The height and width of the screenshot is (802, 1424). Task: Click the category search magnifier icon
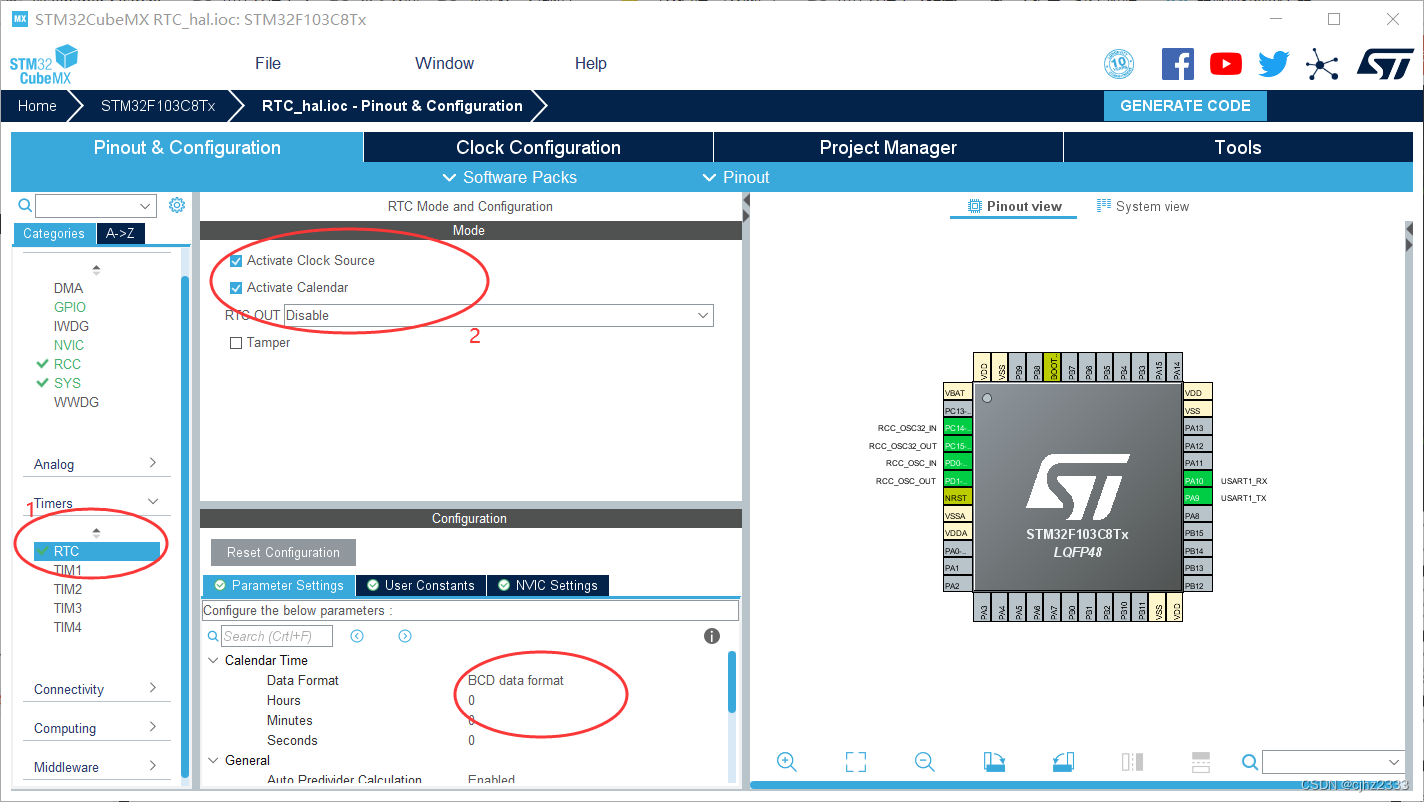(26, 205)
